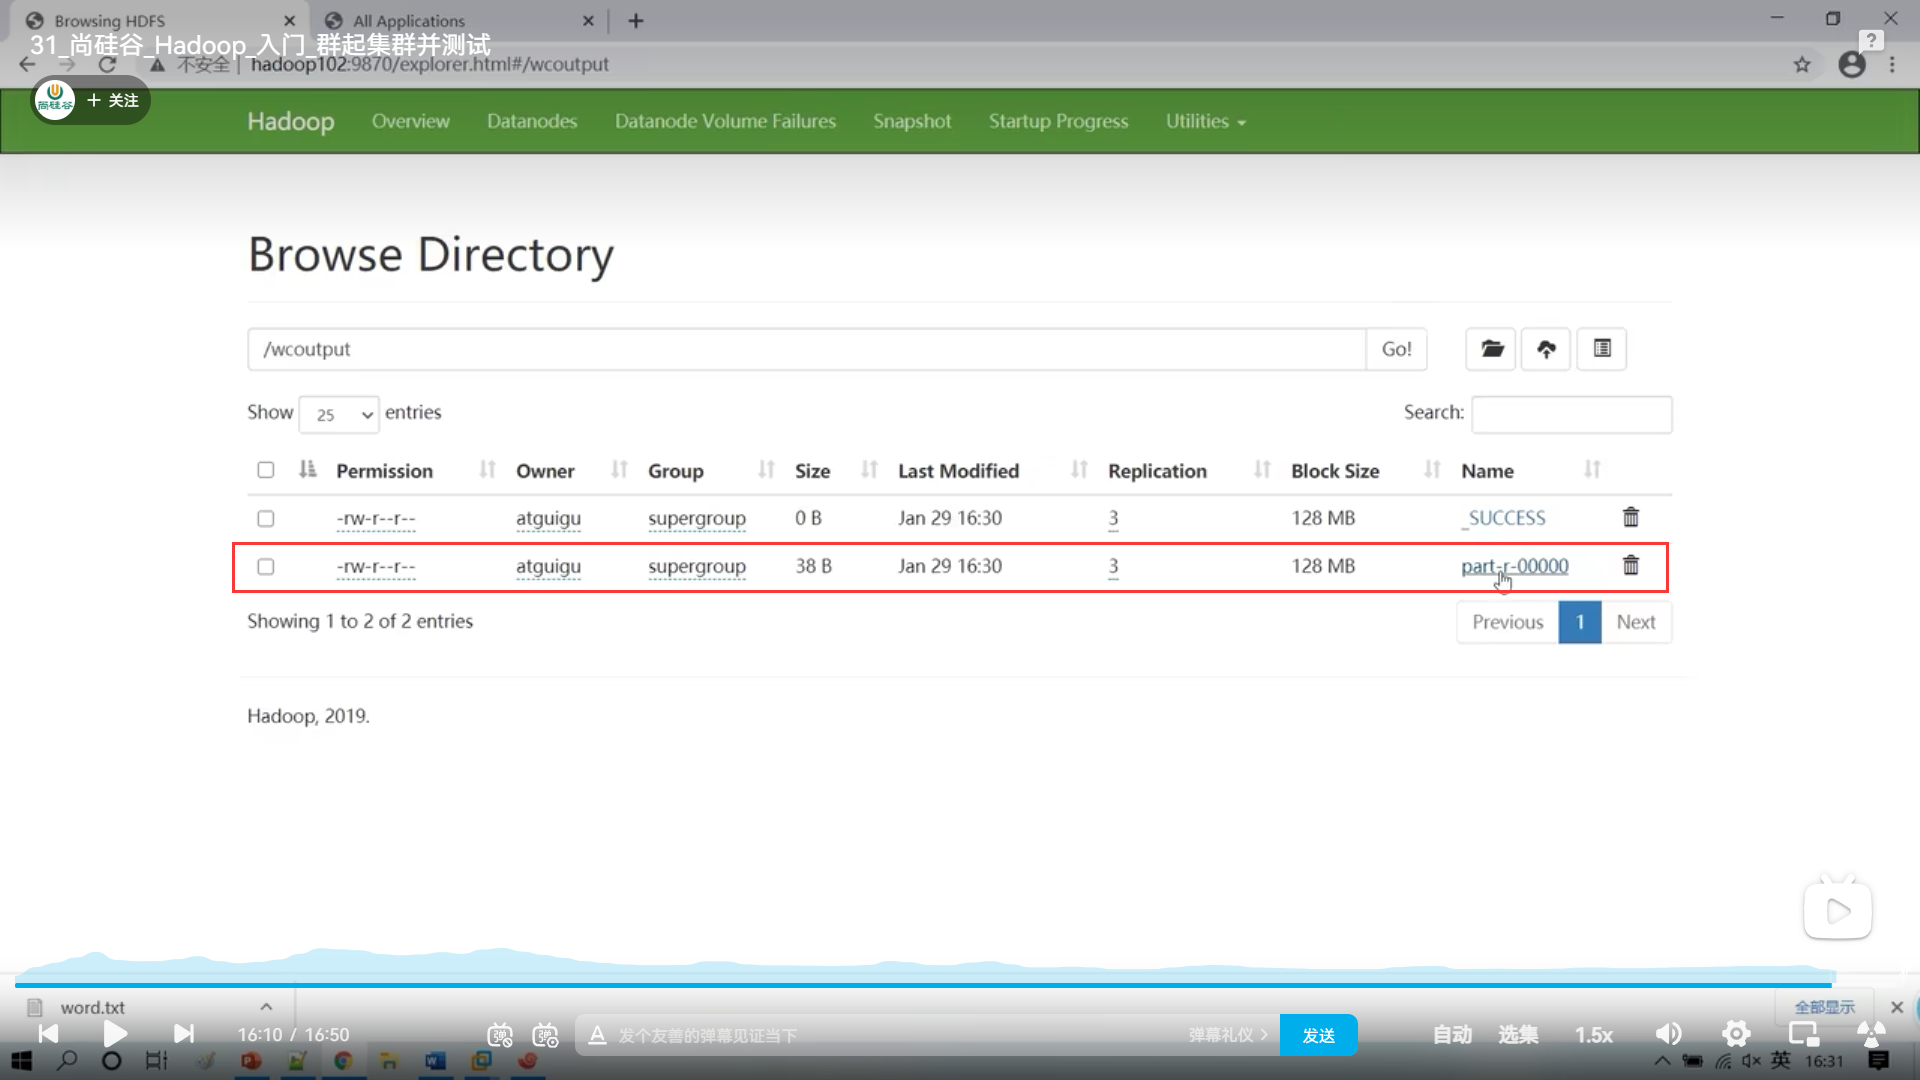Open danmaku settings icon
Image resolution: width=1920 pixels, height=1080 pixels.
coord(545,1035)
